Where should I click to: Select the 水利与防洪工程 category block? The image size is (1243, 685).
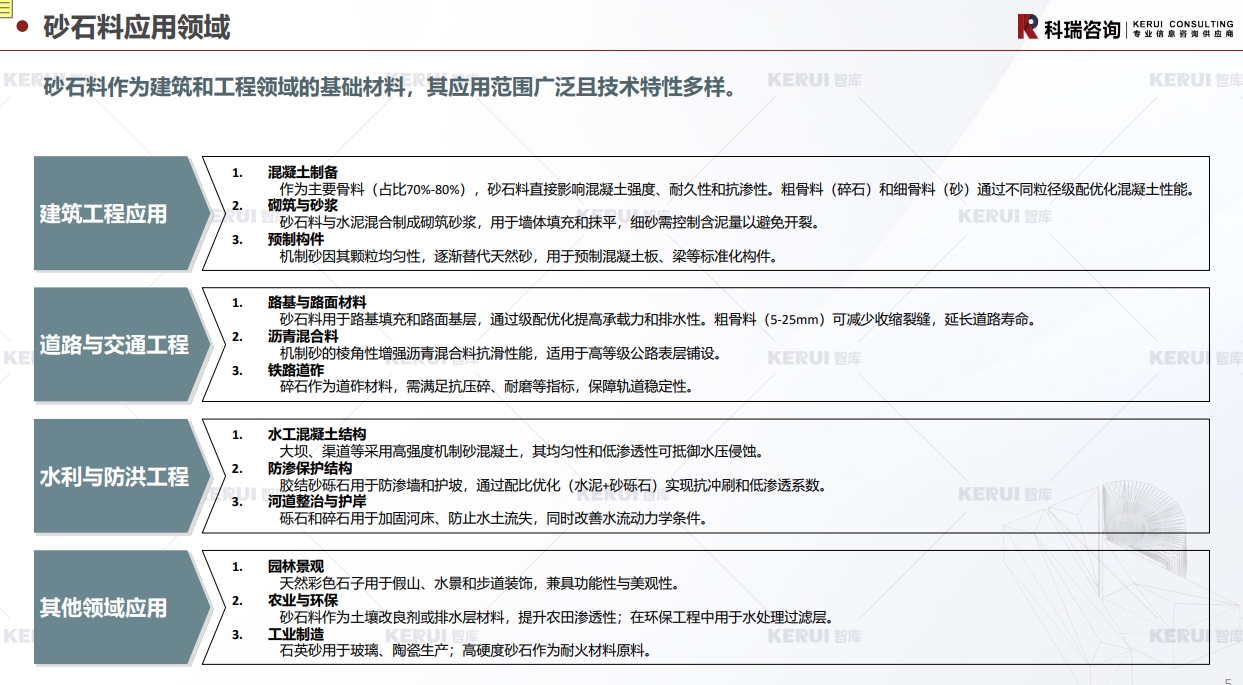click(x=113, y=476)
